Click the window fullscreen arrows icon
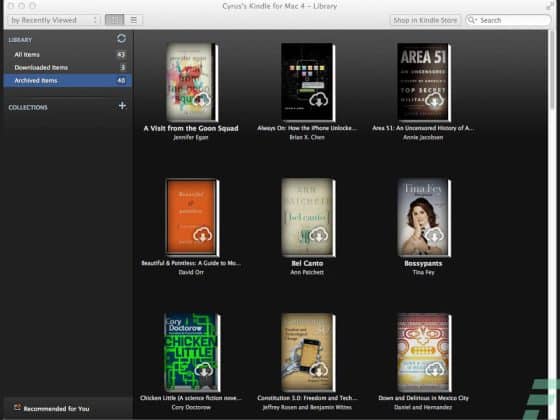The height and width of the screenshot is (420, 560). point(550,6)
